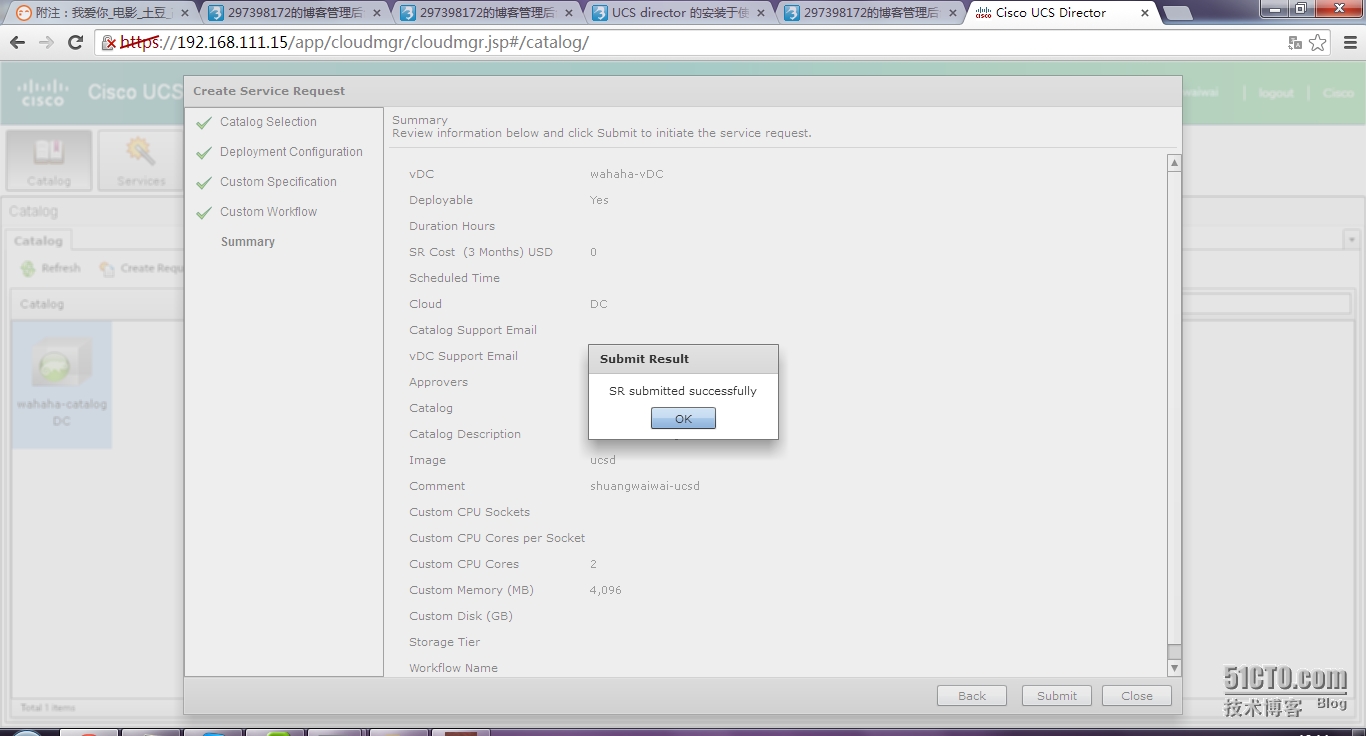Click the new tab button
1366x736 pixels.
coord(1178,14)
